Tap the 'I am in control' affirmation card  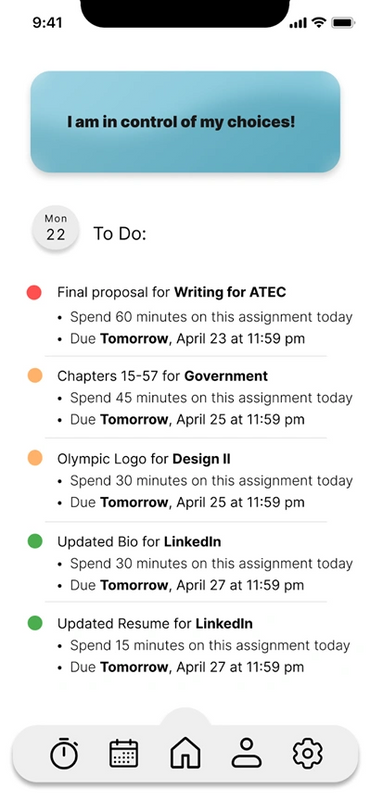[x=185, y=122]
